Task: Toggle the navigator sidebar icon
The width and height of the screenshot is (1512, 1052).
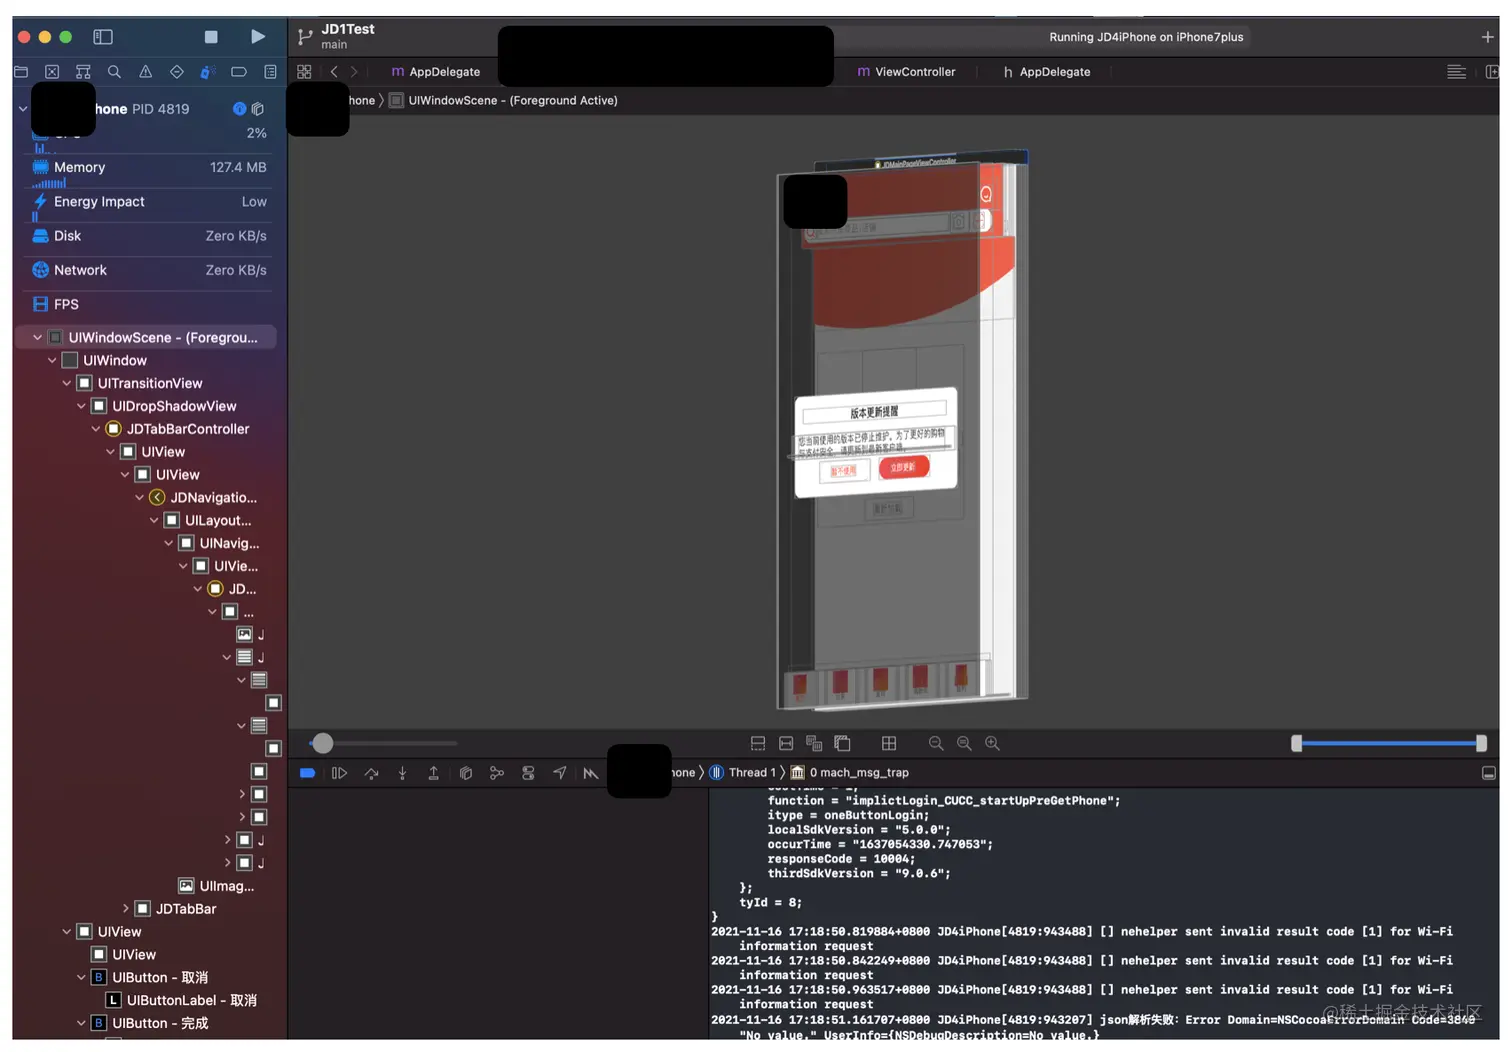Action: point(103,37)
